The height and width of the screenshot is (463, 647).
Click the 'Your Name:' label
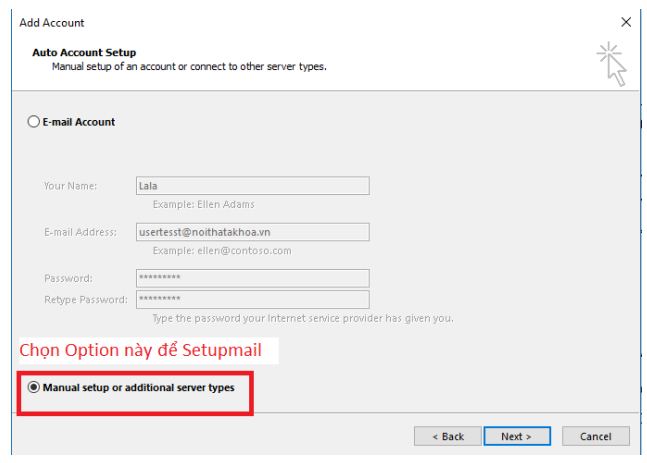(69, 185)
